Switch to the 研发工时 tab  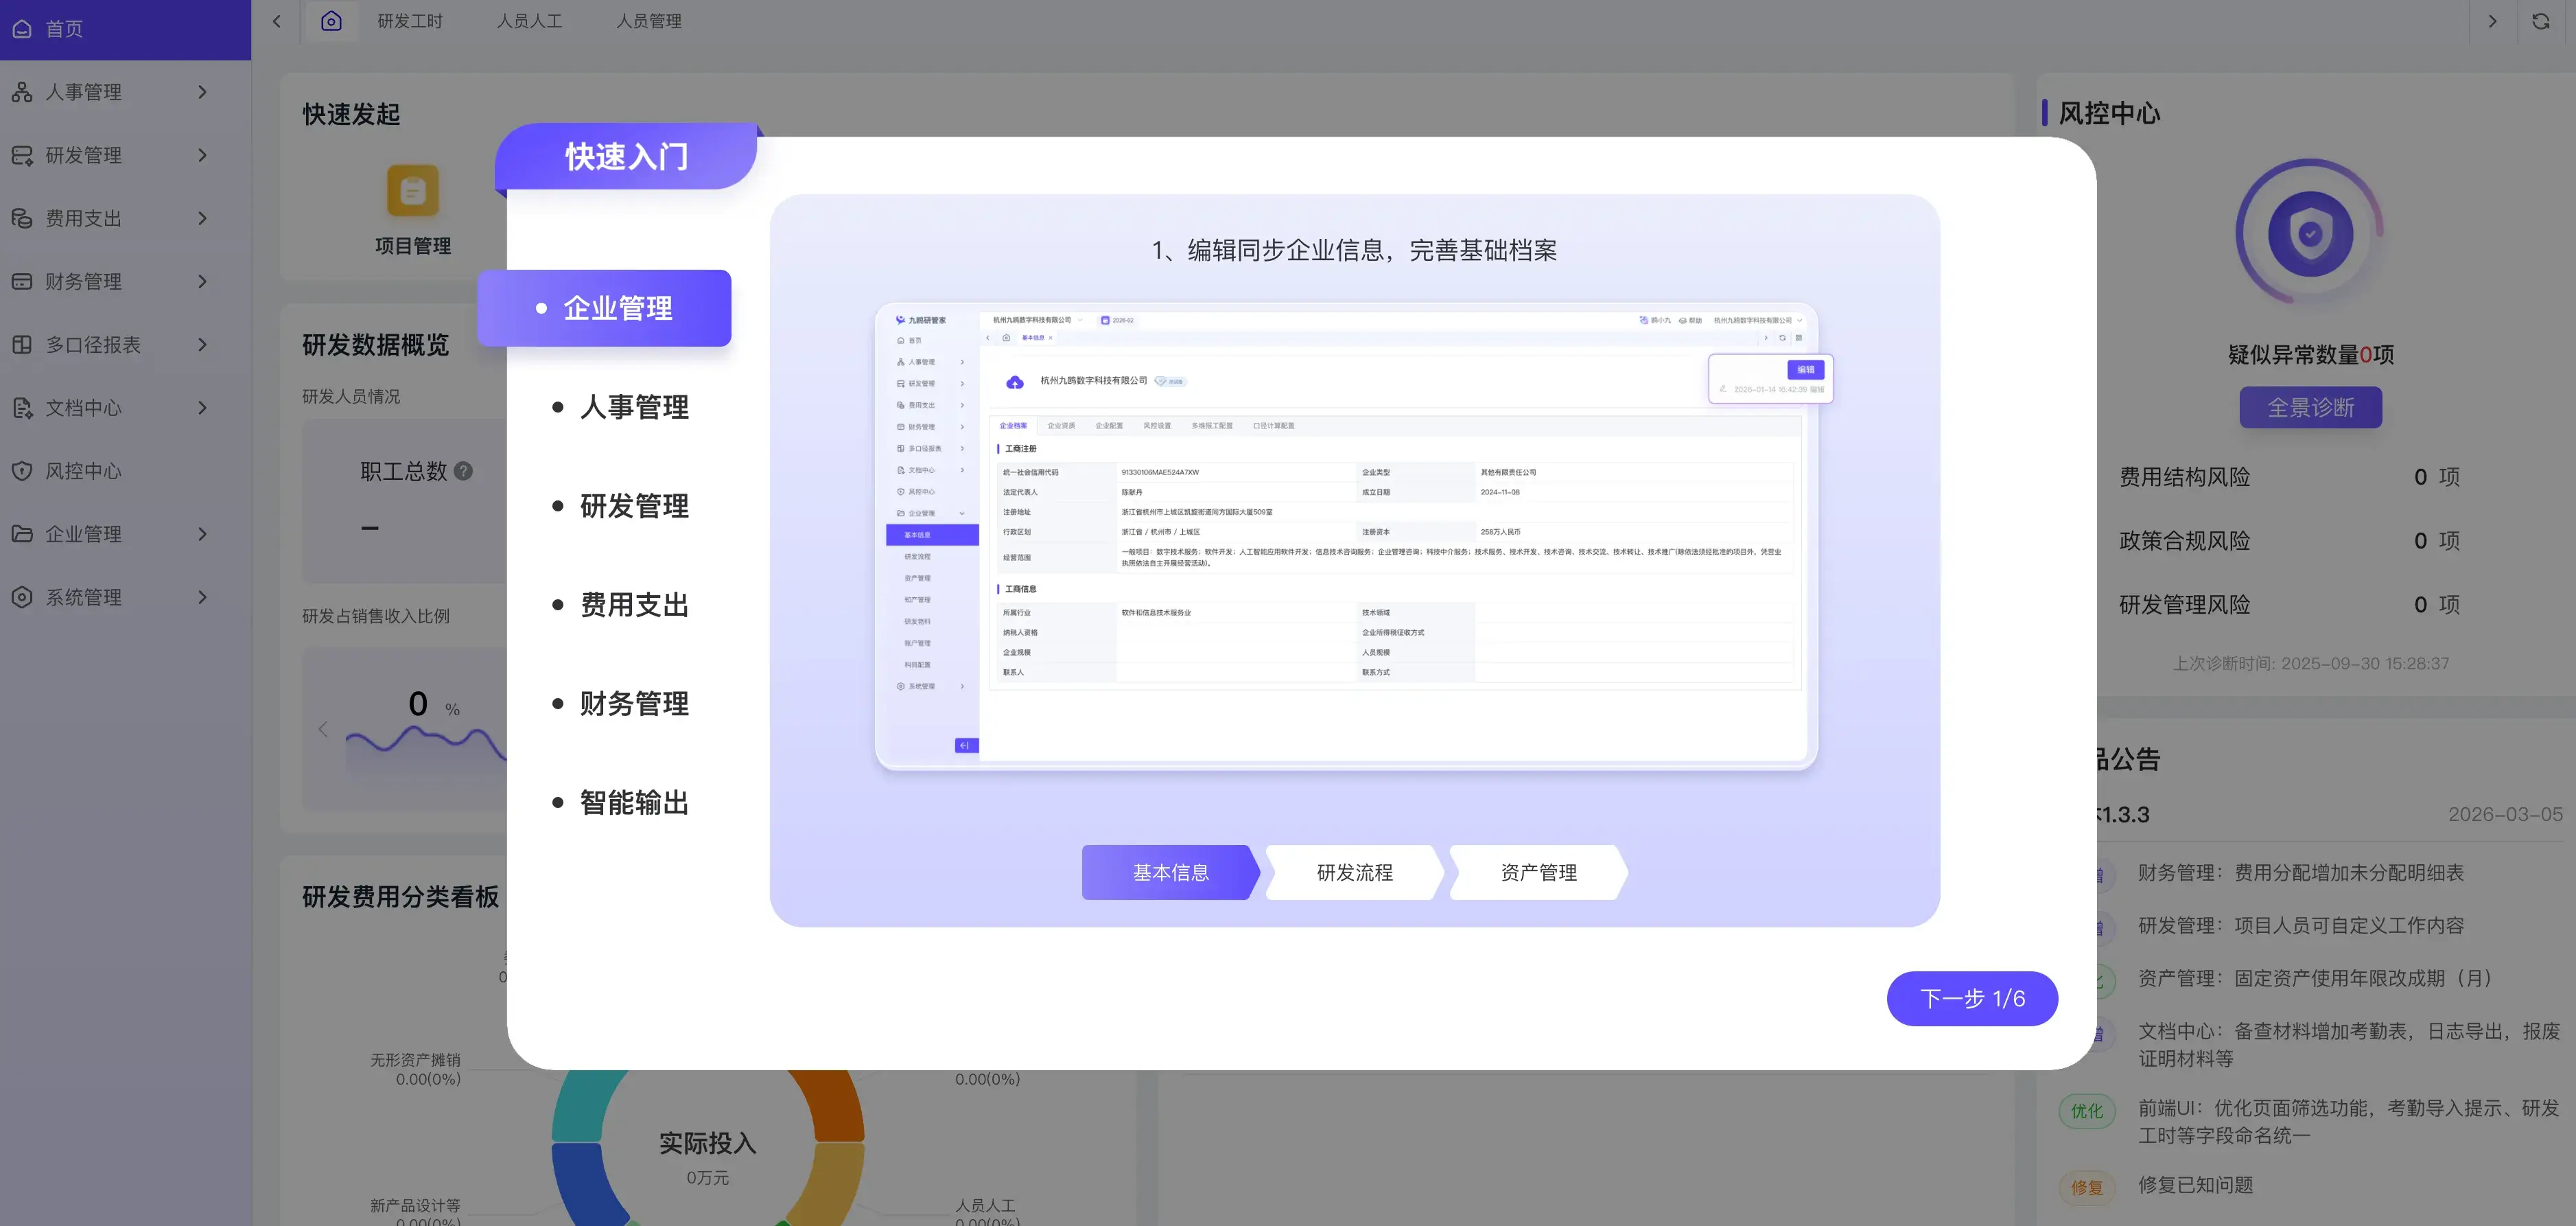(x=410, y=21)
